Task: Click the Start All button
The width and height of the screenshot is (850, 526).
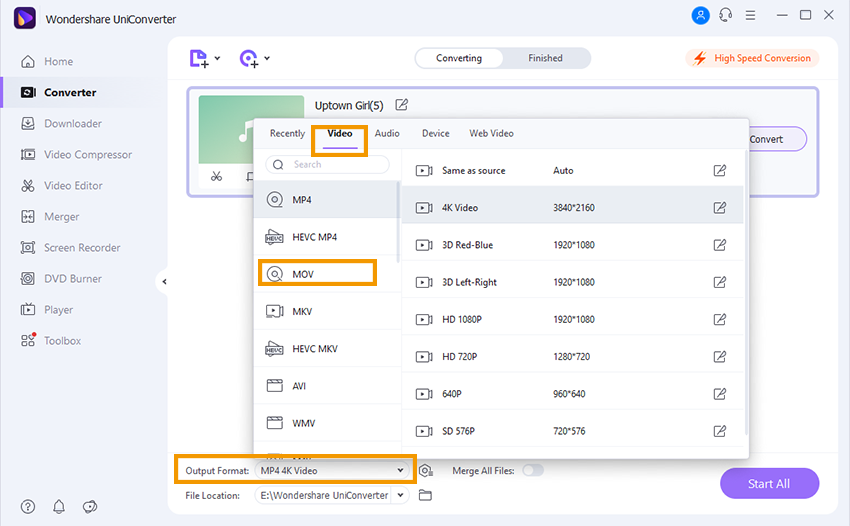Action: coord(769,483)
